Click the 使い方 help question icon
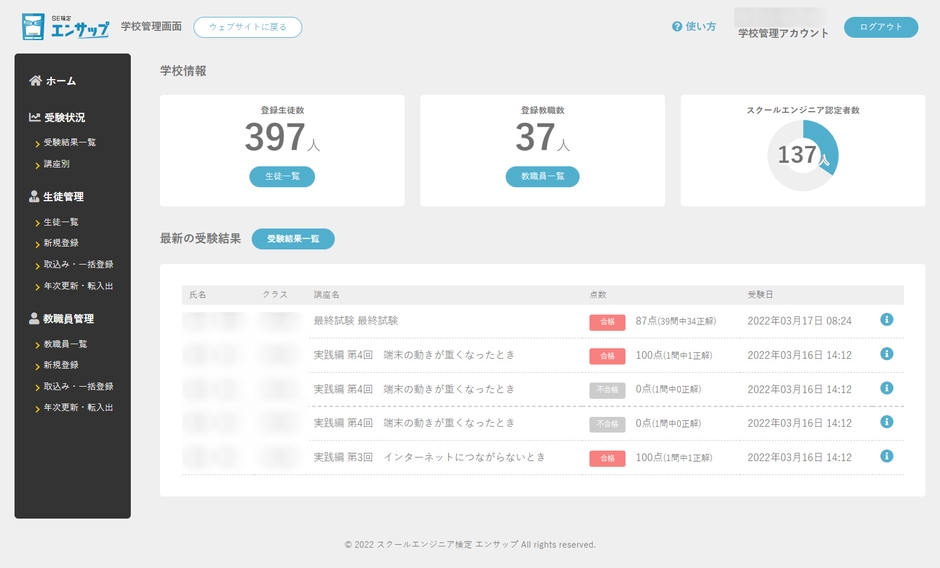The image size is (940, 568). (x=677, y=27)
